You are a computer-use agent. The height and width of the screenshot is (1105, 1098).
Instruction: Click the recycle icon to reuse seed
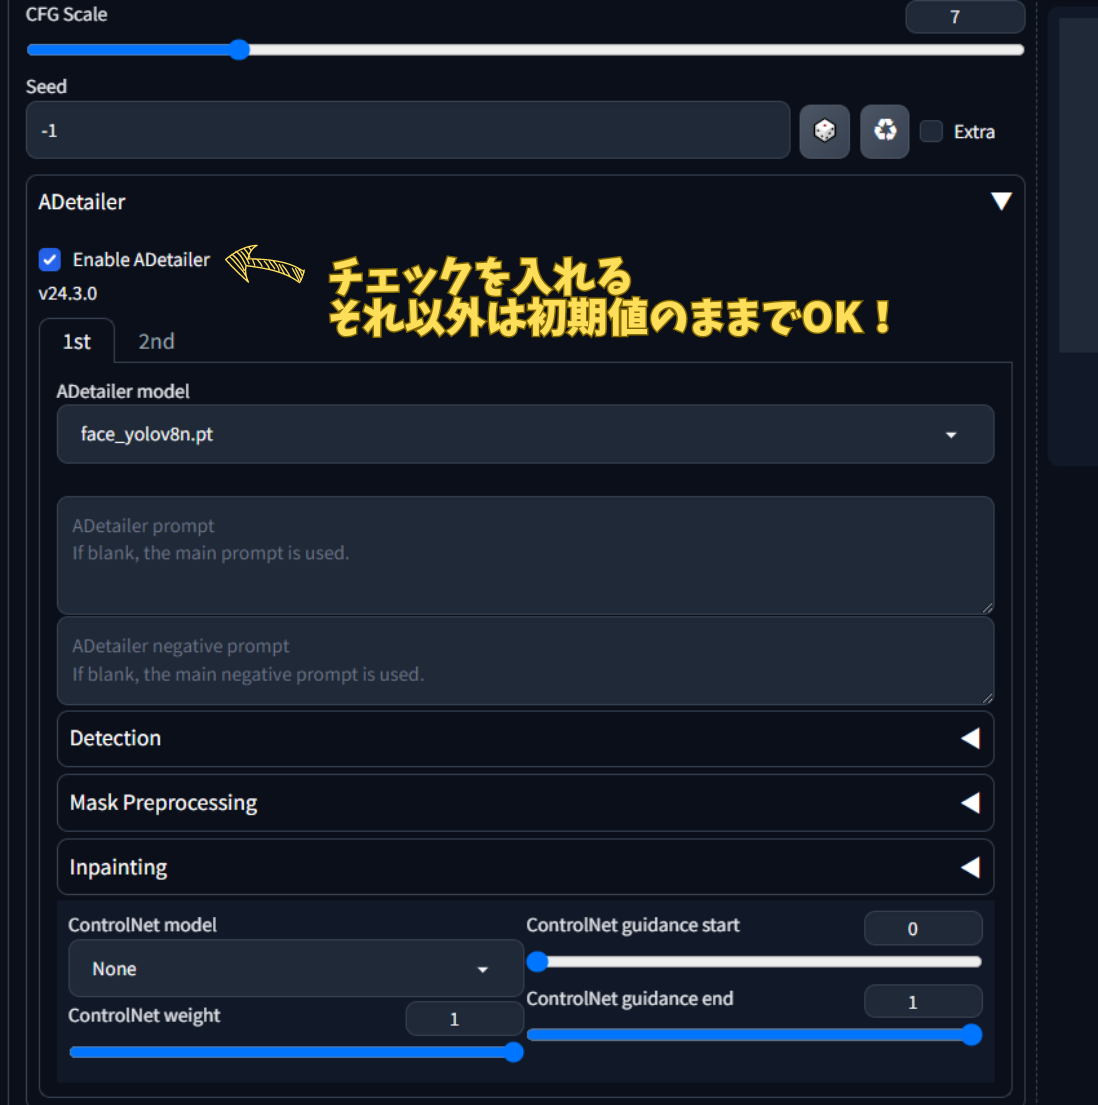click(x=885, y=131)
